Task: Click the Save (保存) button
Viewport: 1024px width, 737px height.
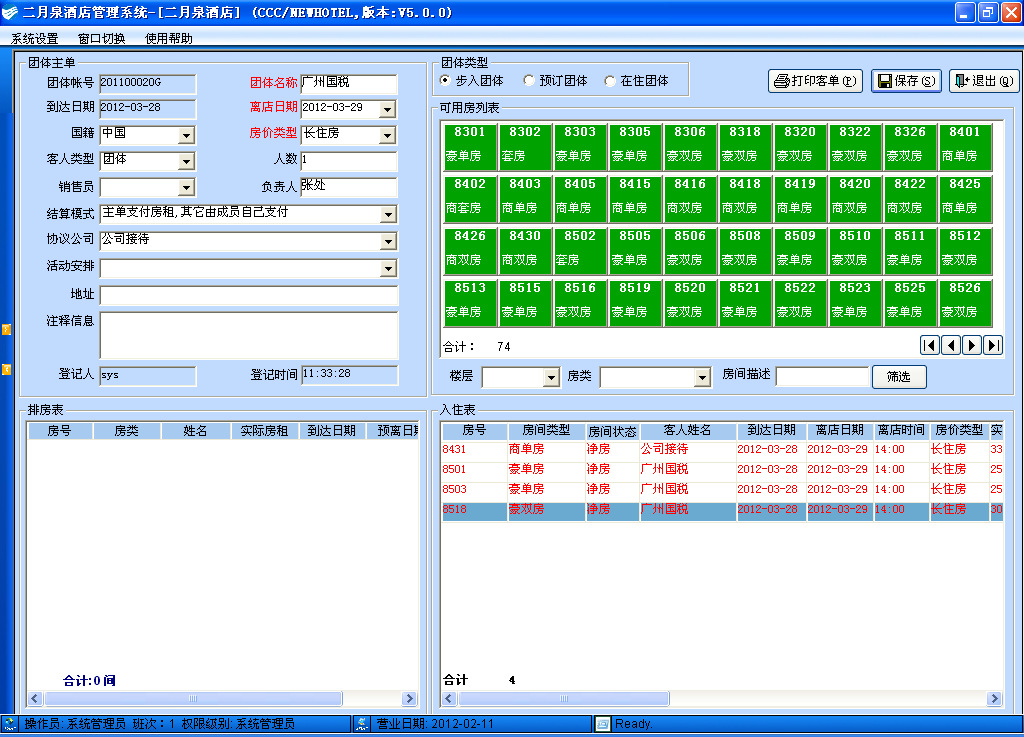Action: (x=906, y=81)
